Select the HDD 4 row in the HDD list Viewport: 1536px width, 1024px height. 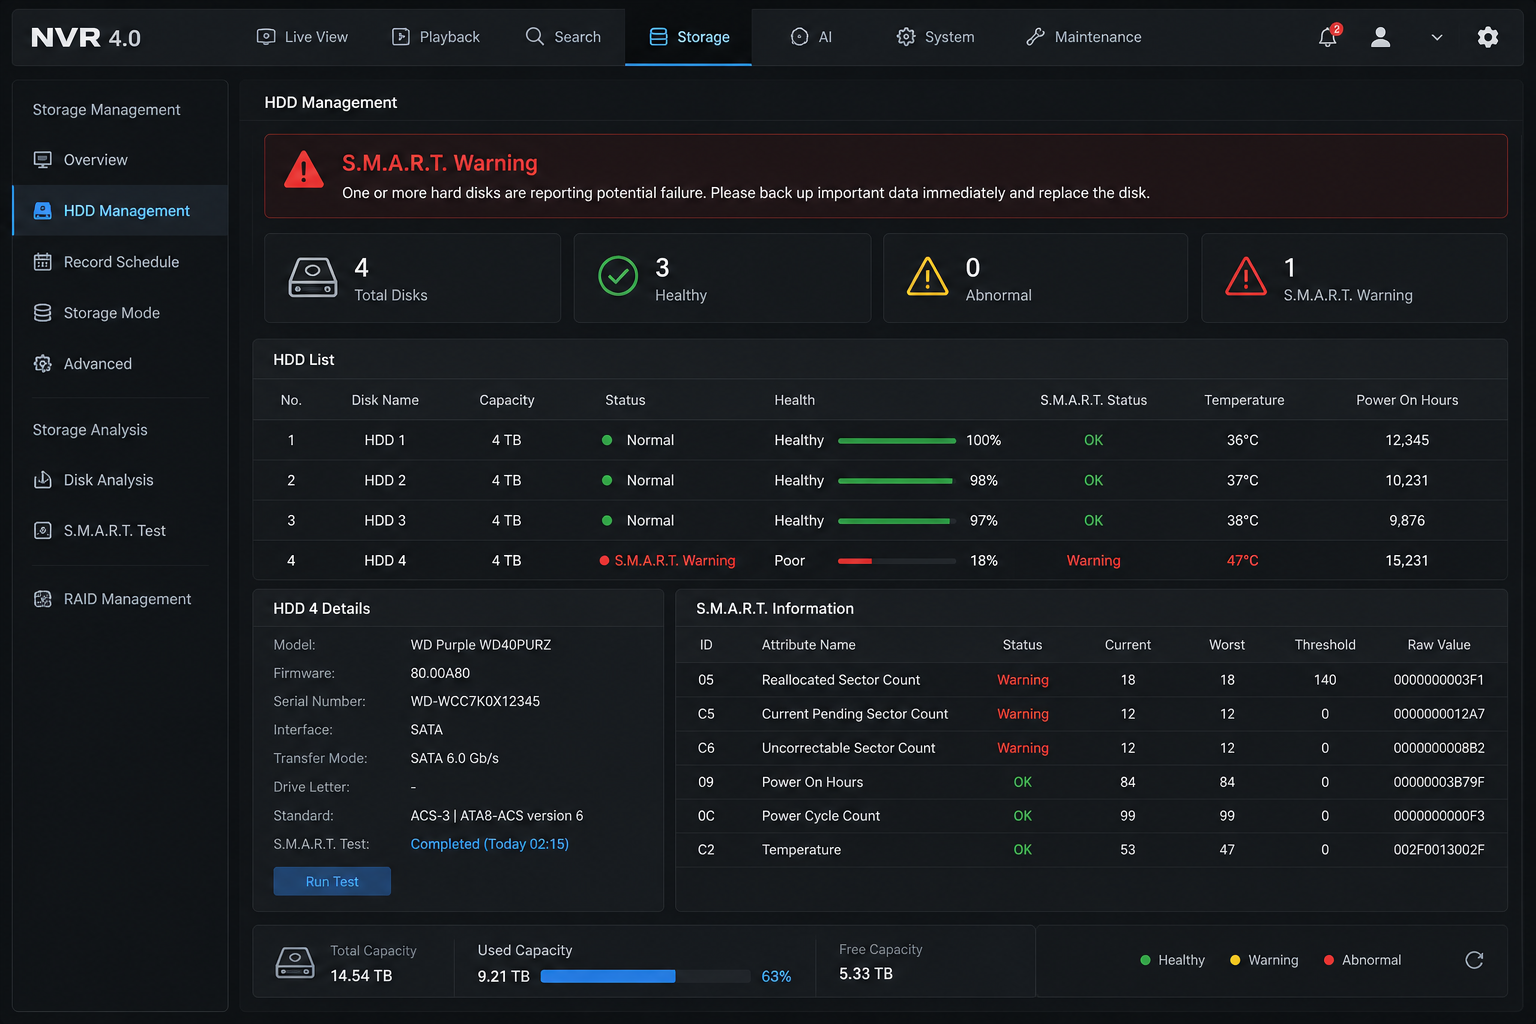(880, 560)
